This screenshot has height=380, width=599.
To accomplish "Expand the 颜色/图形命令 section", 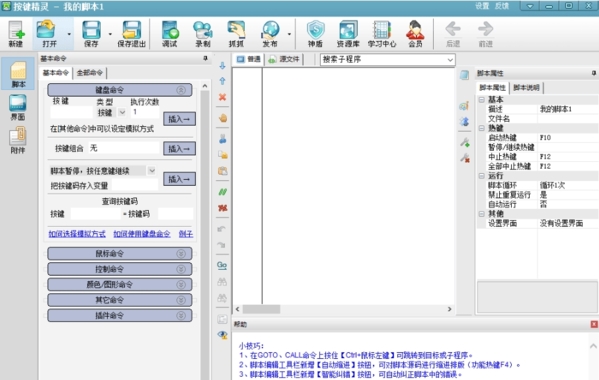I will (x=181, y=285).
